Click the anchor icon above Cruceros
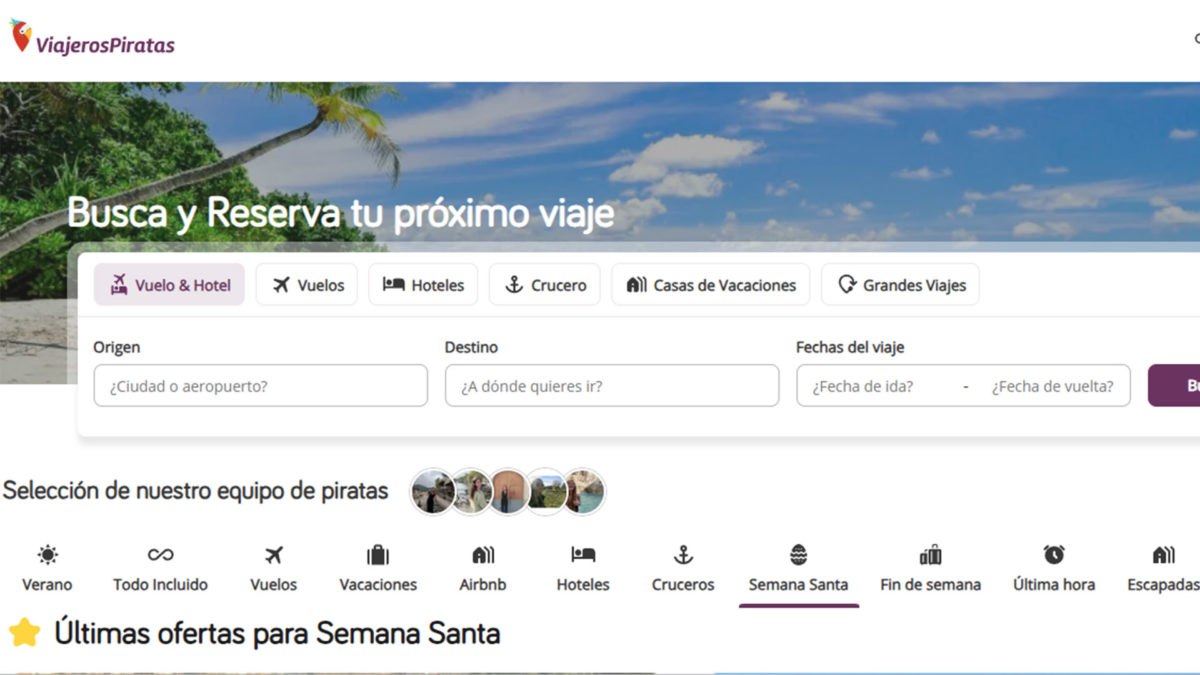Image resolution: width=1200 pixels, height=675 pixels. [683, 555]
